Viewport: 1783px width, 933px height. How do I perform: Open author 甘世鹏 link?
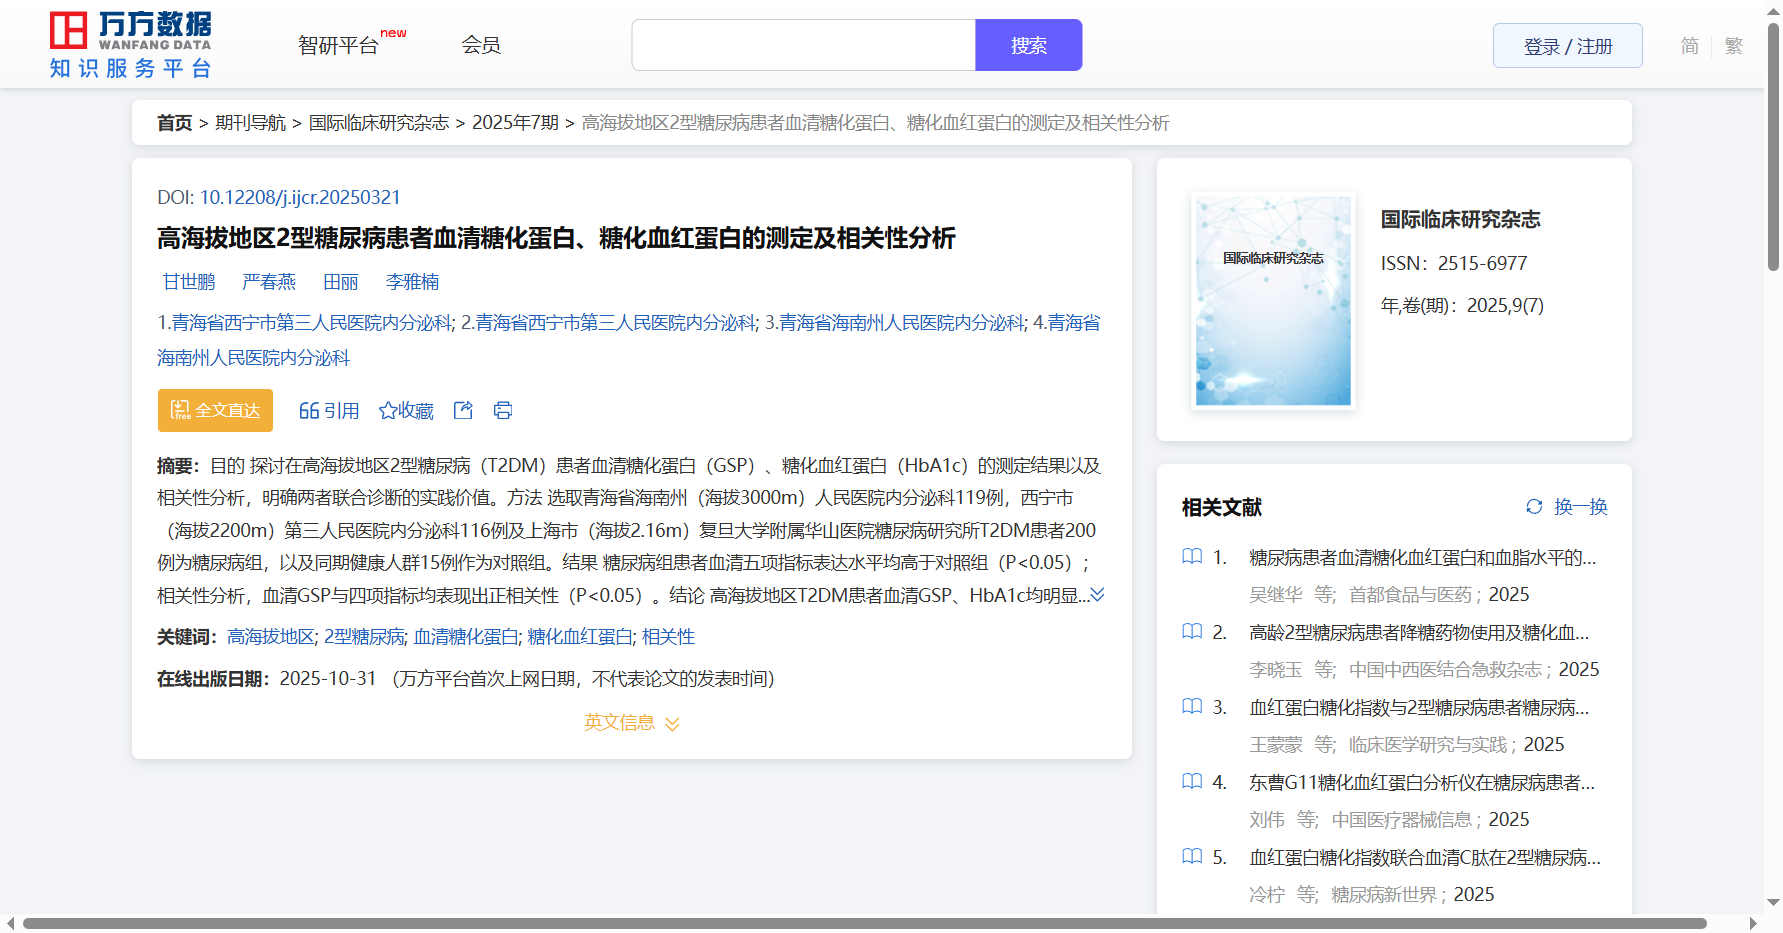[189, 282]
